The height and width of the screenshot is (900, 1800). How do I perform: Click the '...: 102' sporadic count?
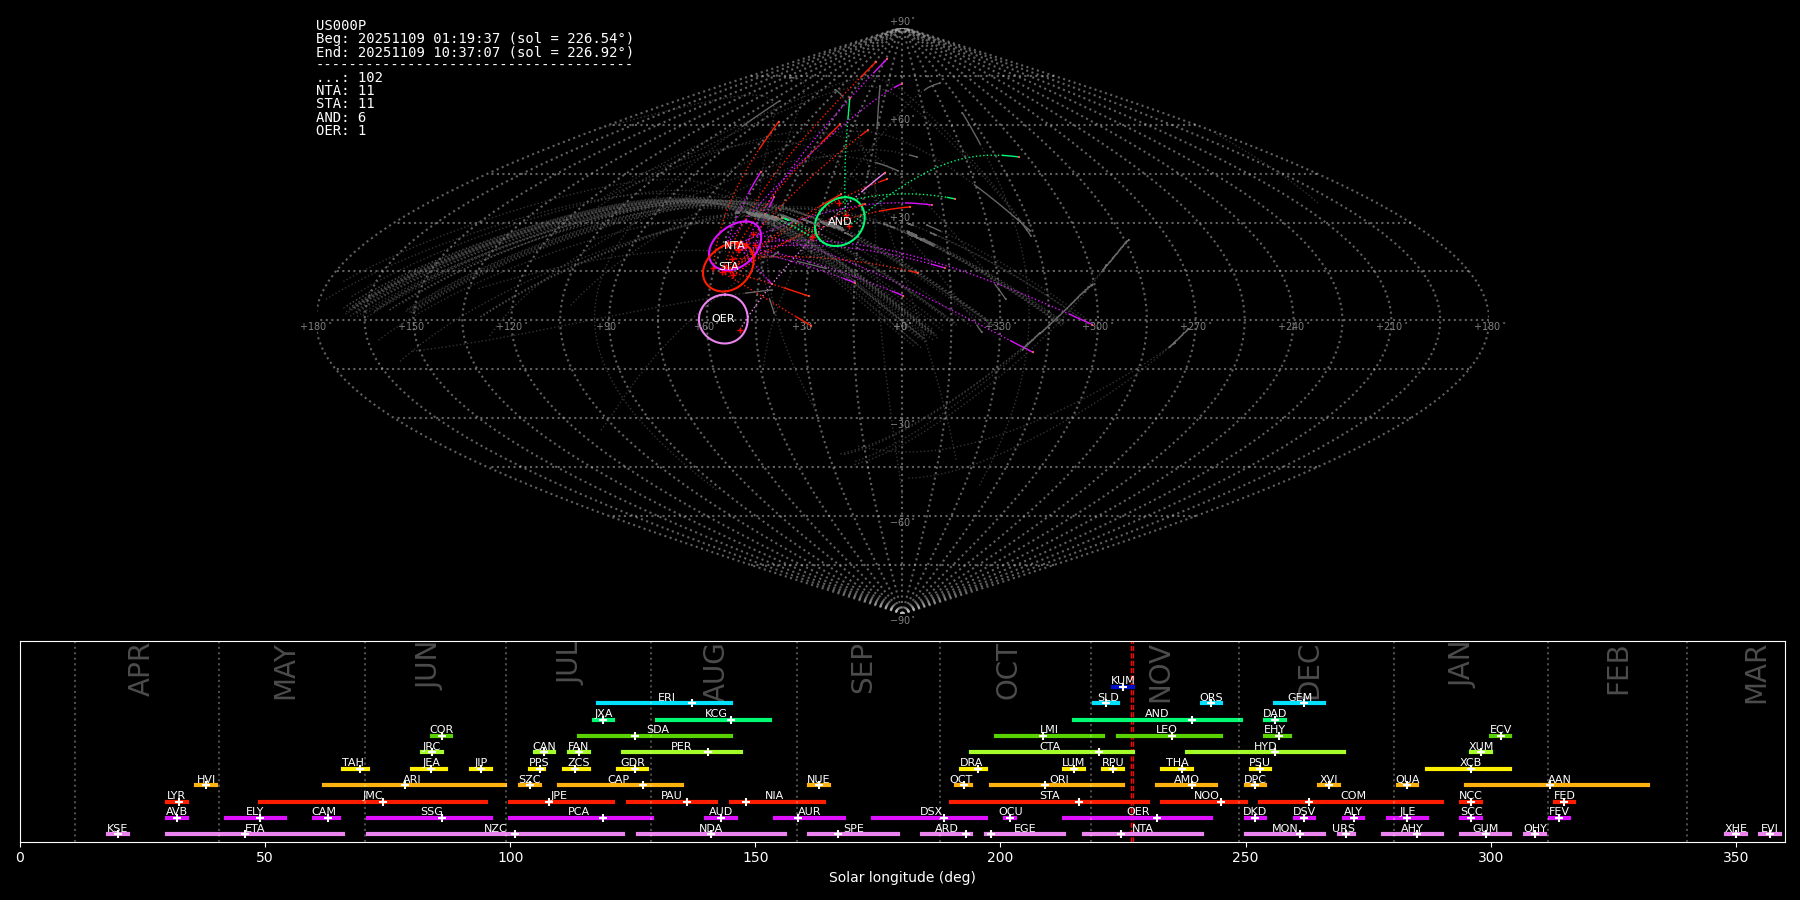pos(349,78)
